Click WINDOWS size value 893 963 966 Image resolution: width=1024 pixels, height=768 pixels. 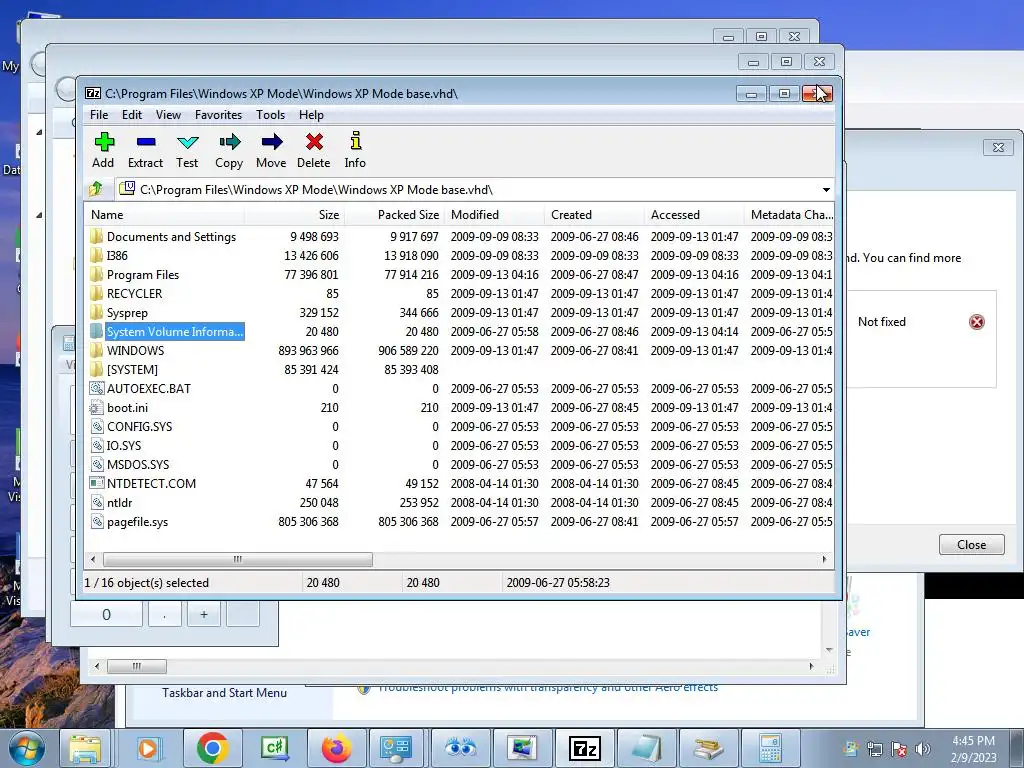[x=308, y=351]
